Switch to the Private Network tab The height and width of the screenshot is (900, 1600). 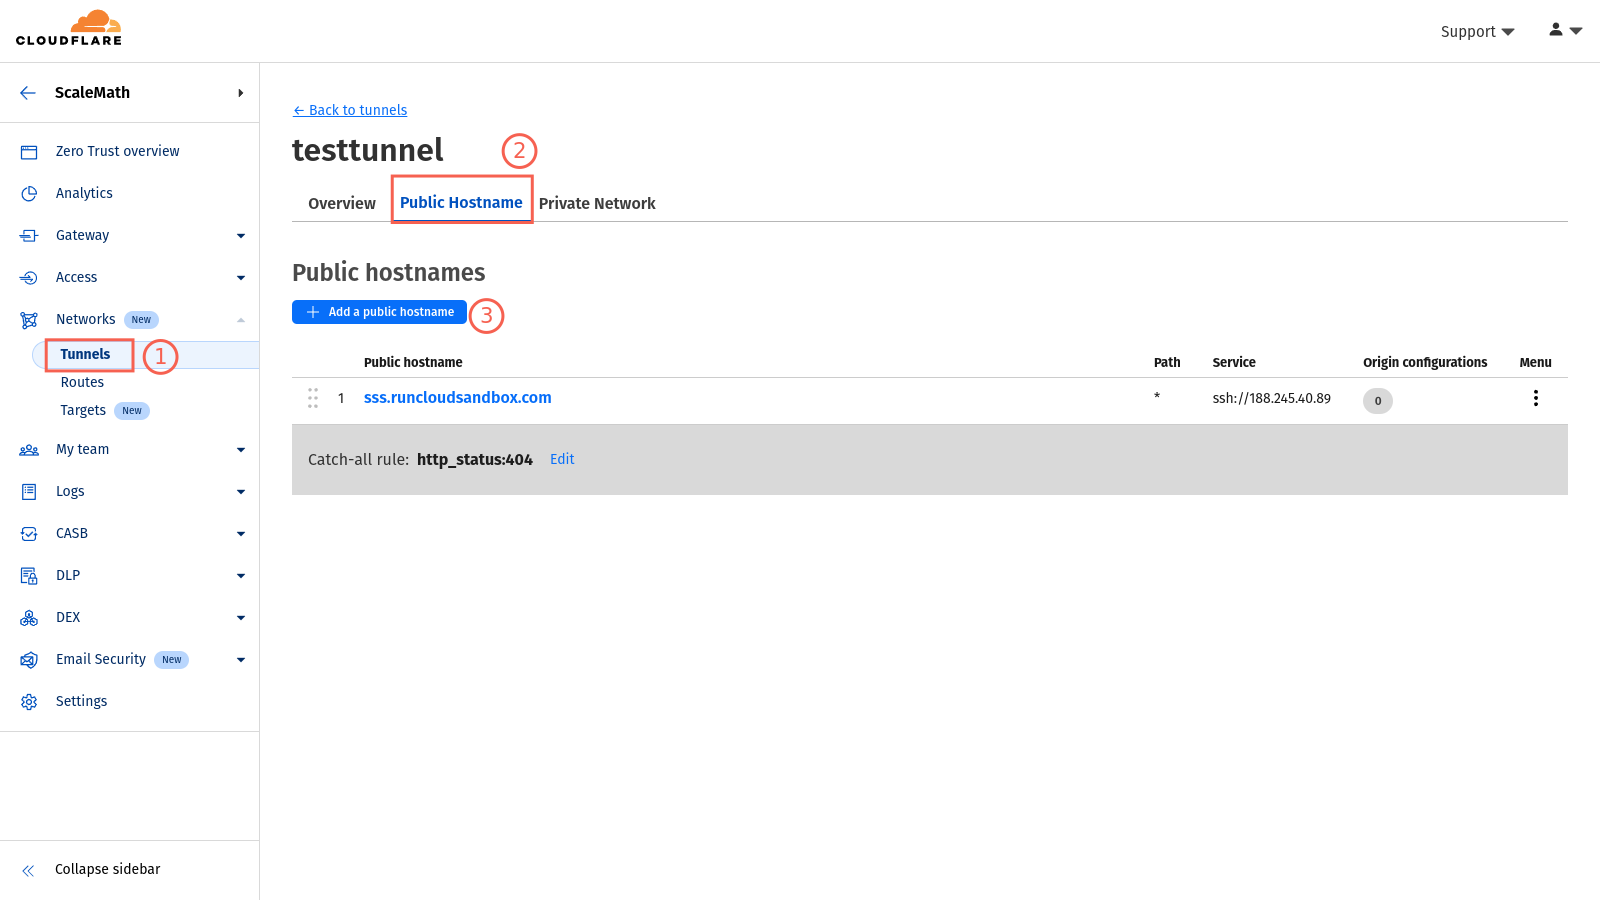pos(597,203)
